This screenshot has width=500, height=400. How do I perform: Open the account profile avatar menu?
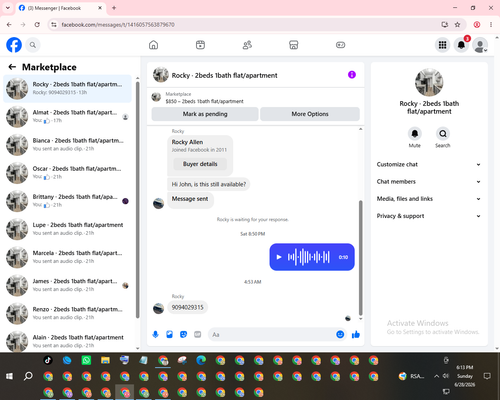480,45
